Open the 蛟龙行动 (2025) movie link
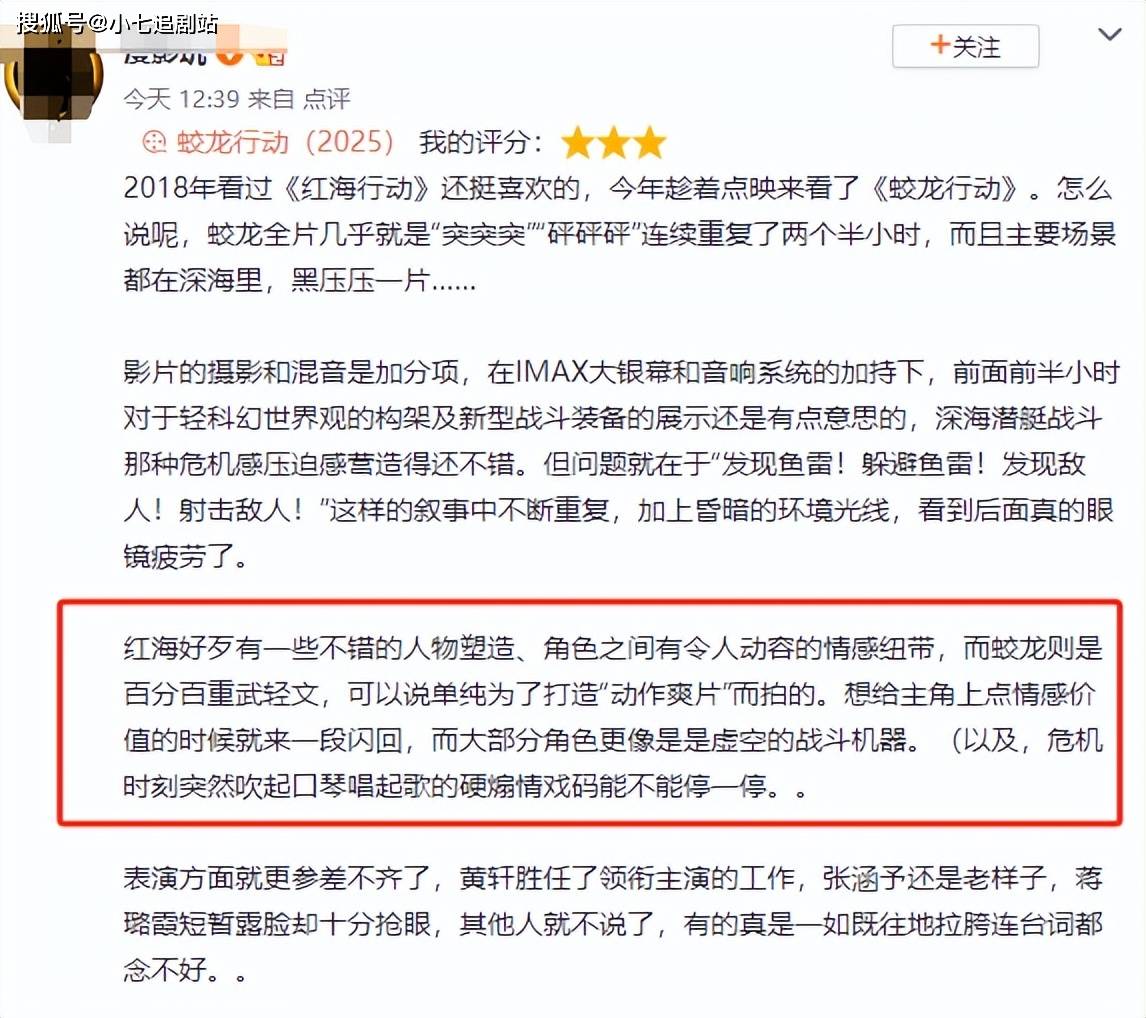The height and width of the screenshot is (1018, 1146). (286, 142)
